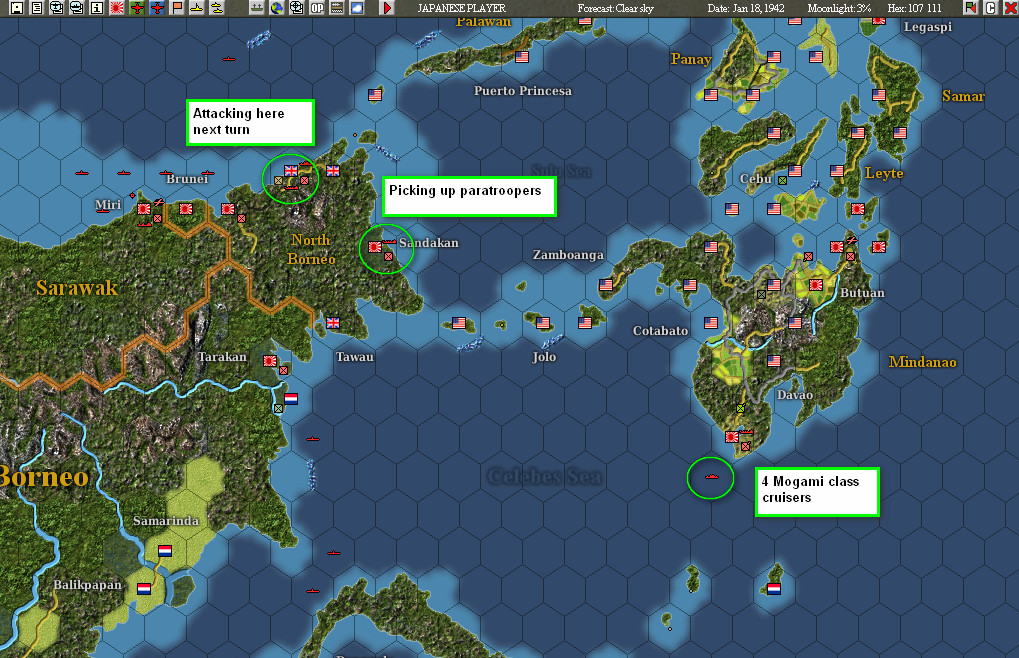Open the globe map icon
Viewport: 1019px width, 658px height.
coord(277,8)
